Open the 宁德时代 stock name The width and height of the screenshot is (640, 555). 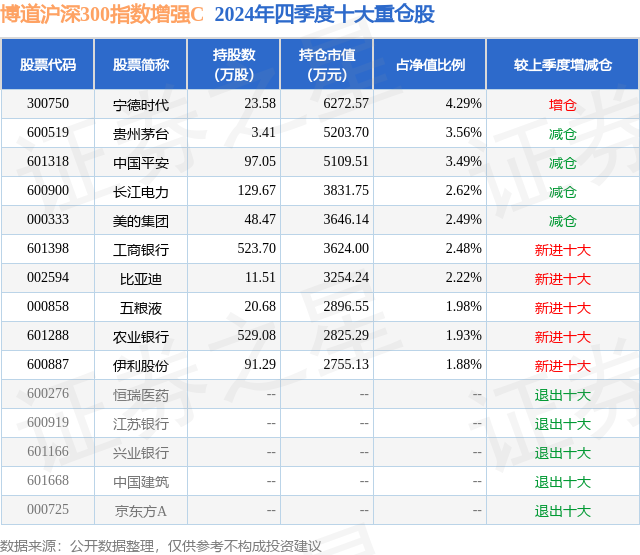tap(141, 105)
